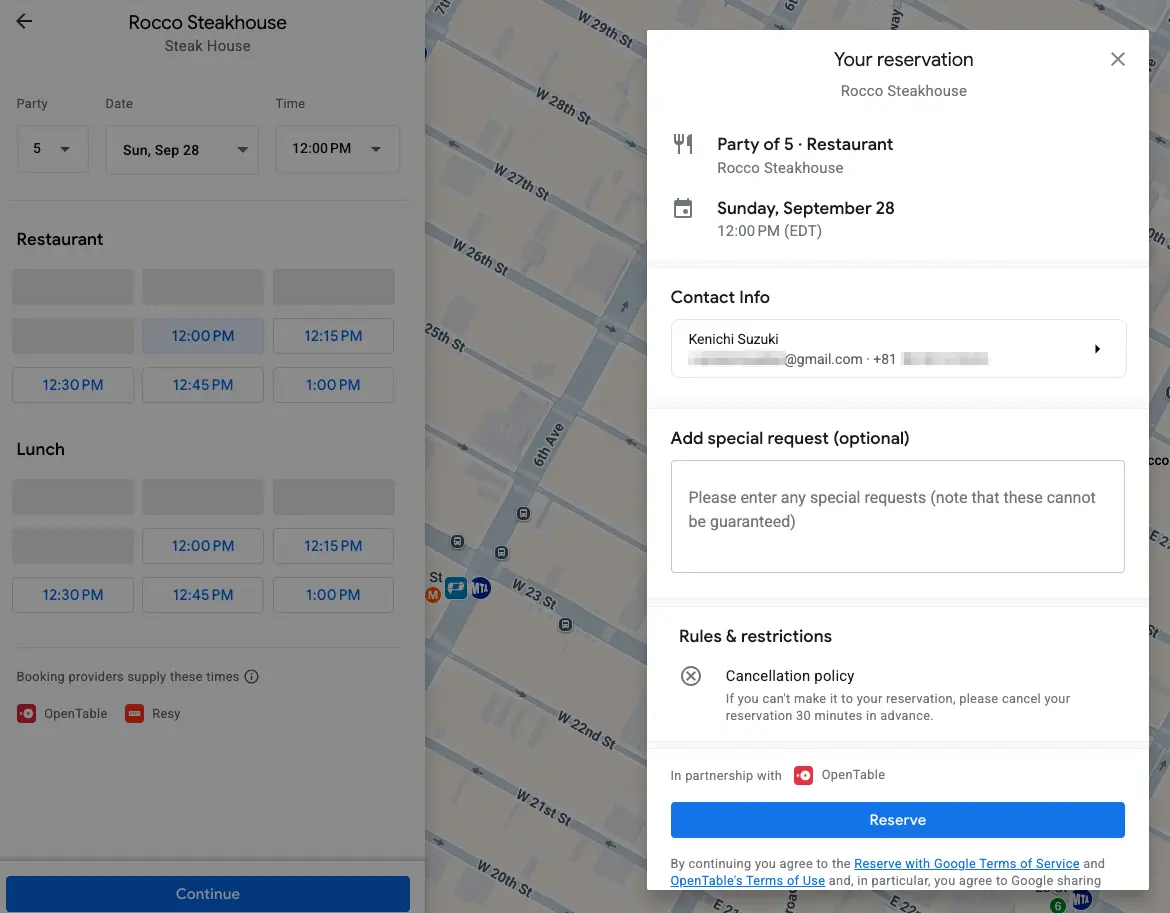Click the Rocco Steakhouse title in the left panel
This screenshot has height=913, width=1170.
[207, 22]
